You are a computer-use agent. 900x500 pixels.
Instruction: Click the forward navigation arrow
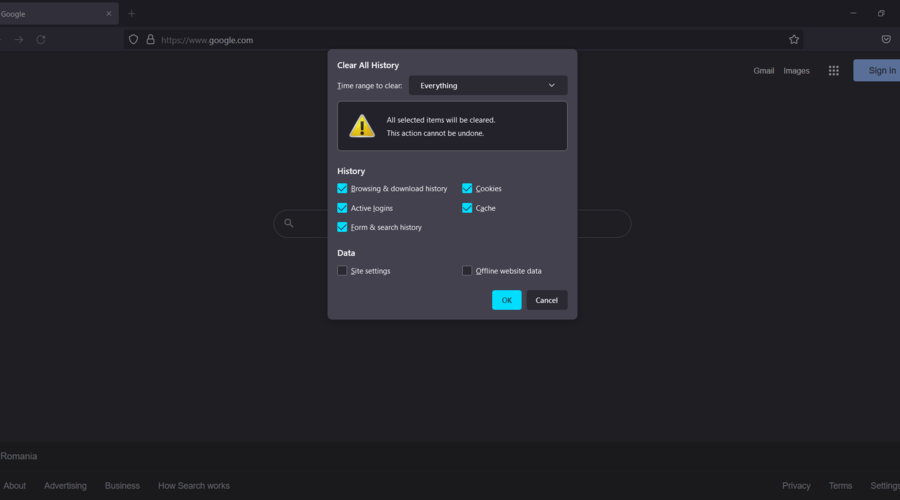coord(18,40)
